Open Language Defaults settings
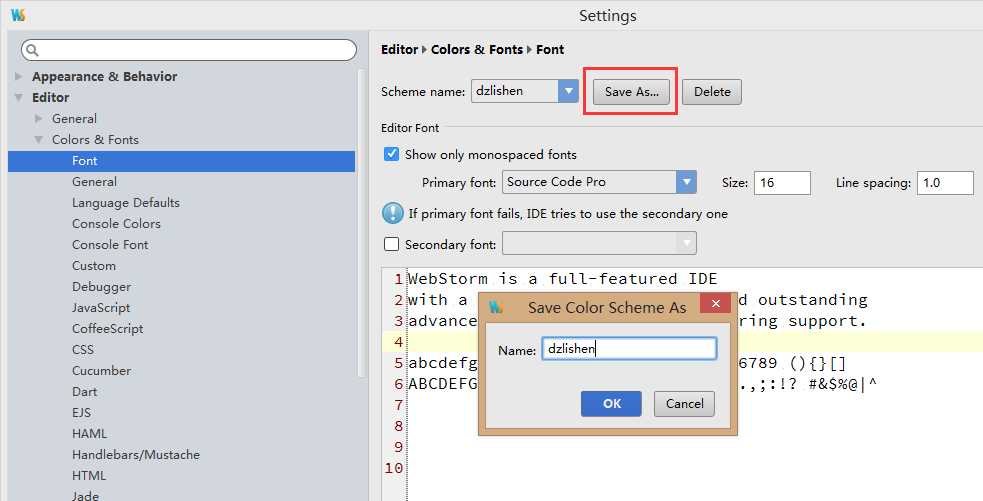This screenshot has height=501, width=983. pyautogui.click(x=125, y=203)
